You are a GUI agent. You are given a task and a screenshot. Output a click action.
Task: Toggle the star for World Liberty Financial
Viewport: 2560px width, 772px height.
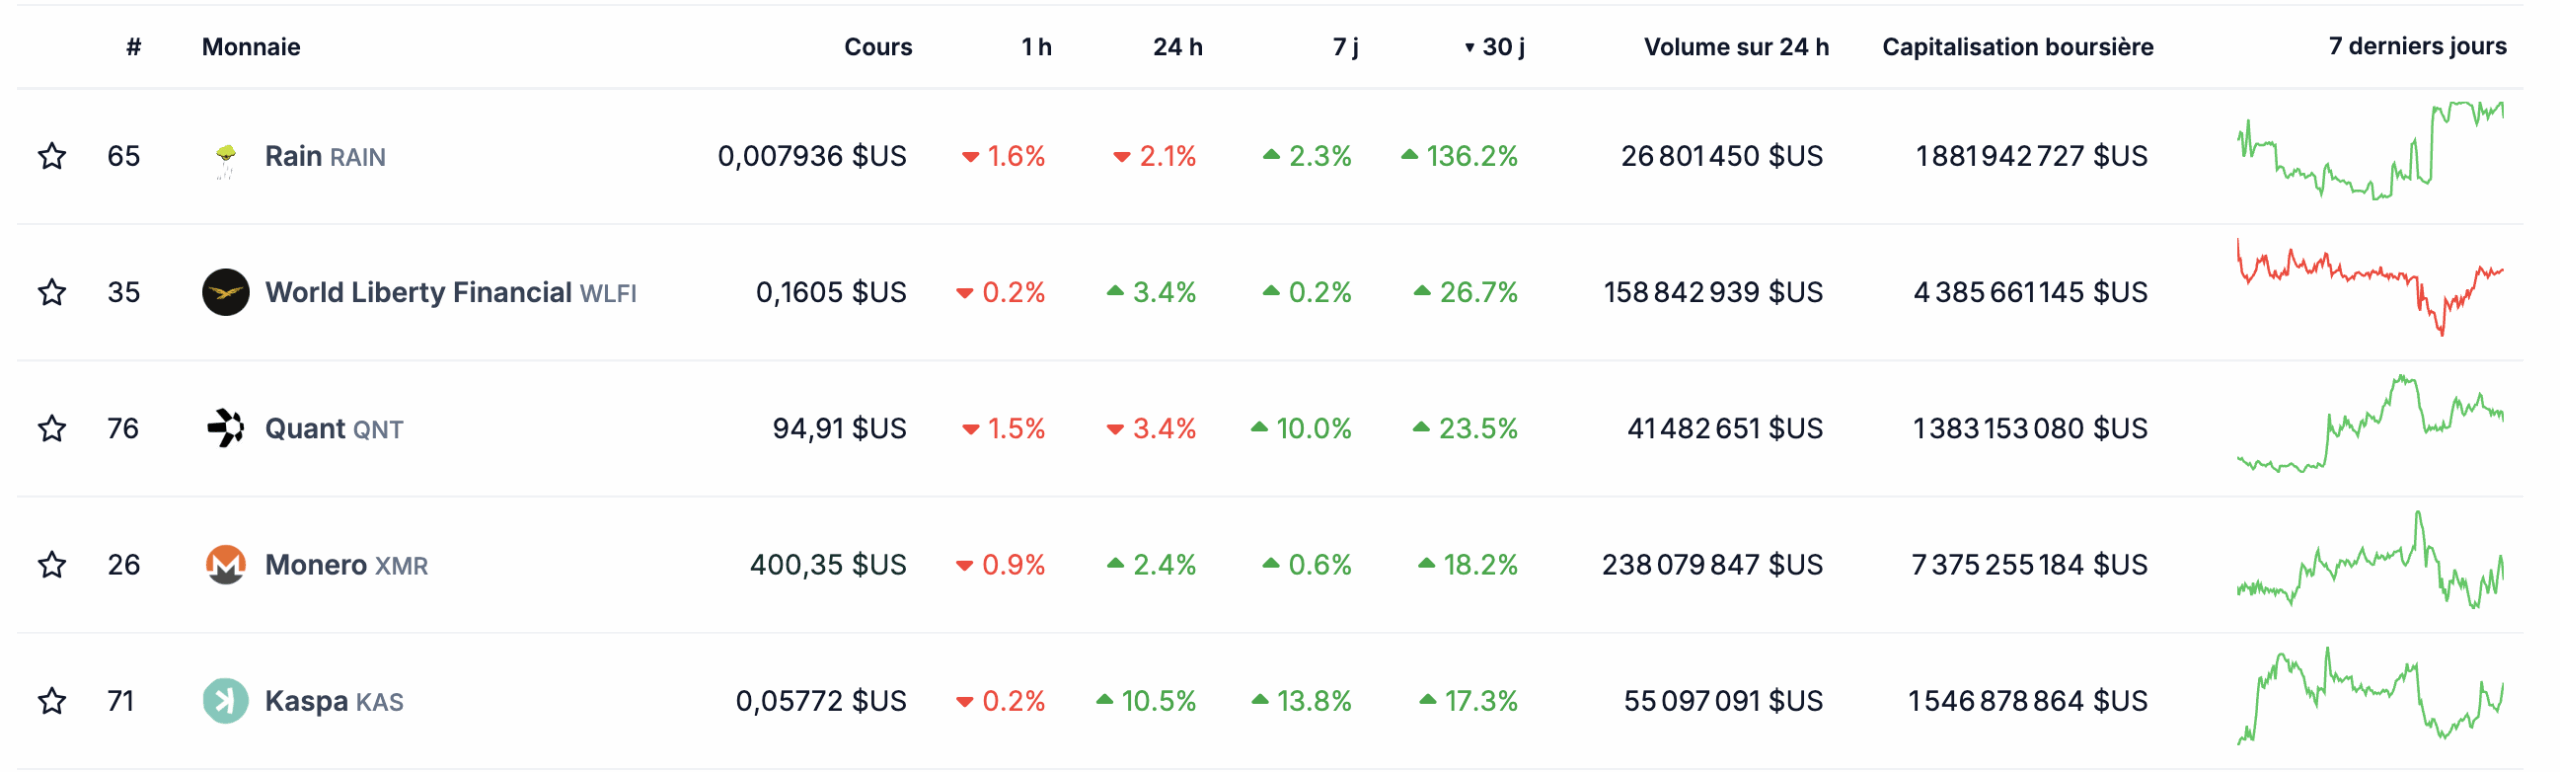click(x=52, y=292)
